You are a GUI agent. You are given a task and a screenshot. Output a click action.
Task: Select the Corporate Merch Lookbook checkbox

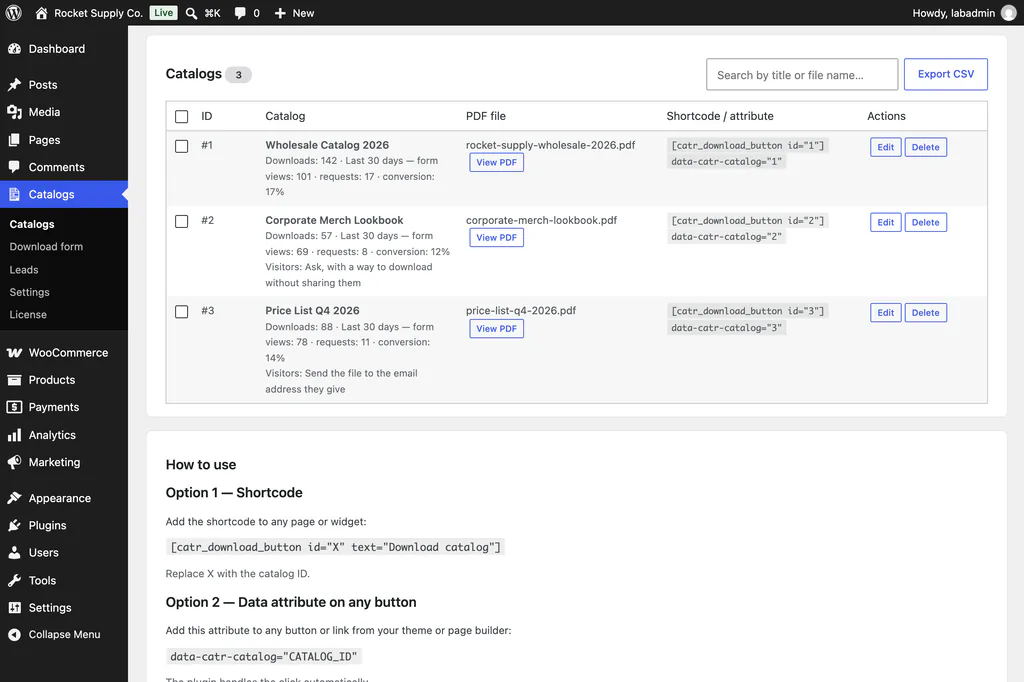[x=182, y=221]
